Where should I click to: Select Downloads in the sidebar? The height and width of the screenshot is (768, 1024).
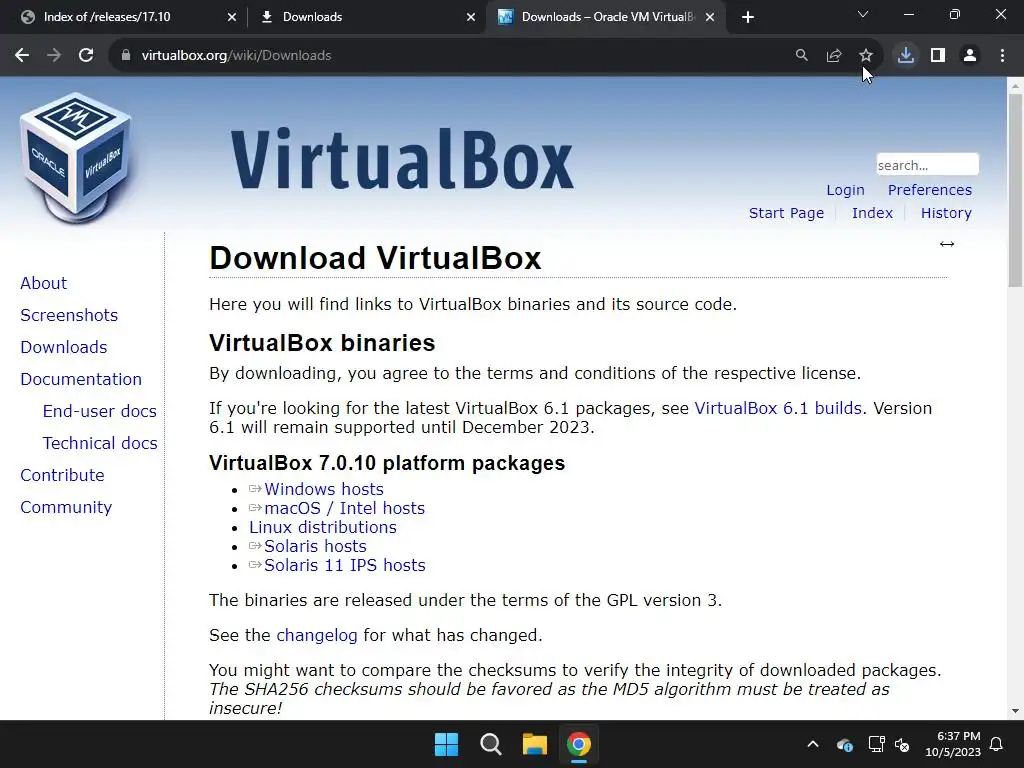(x=63, y=347)
